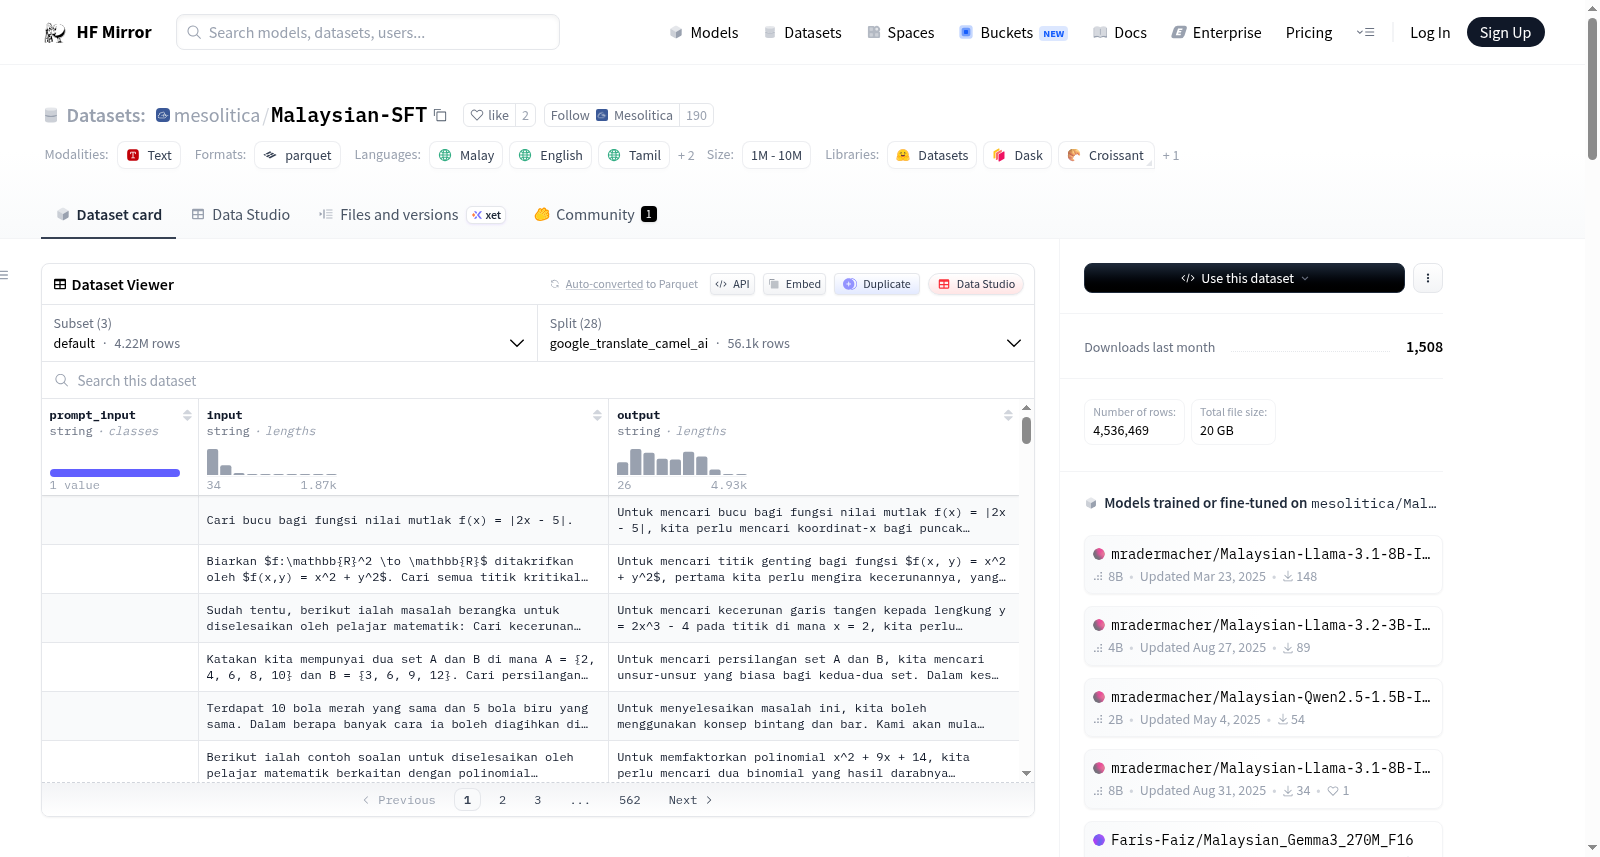
Task: Open the API button in Dataset Viewer
Action: [733, 284]
